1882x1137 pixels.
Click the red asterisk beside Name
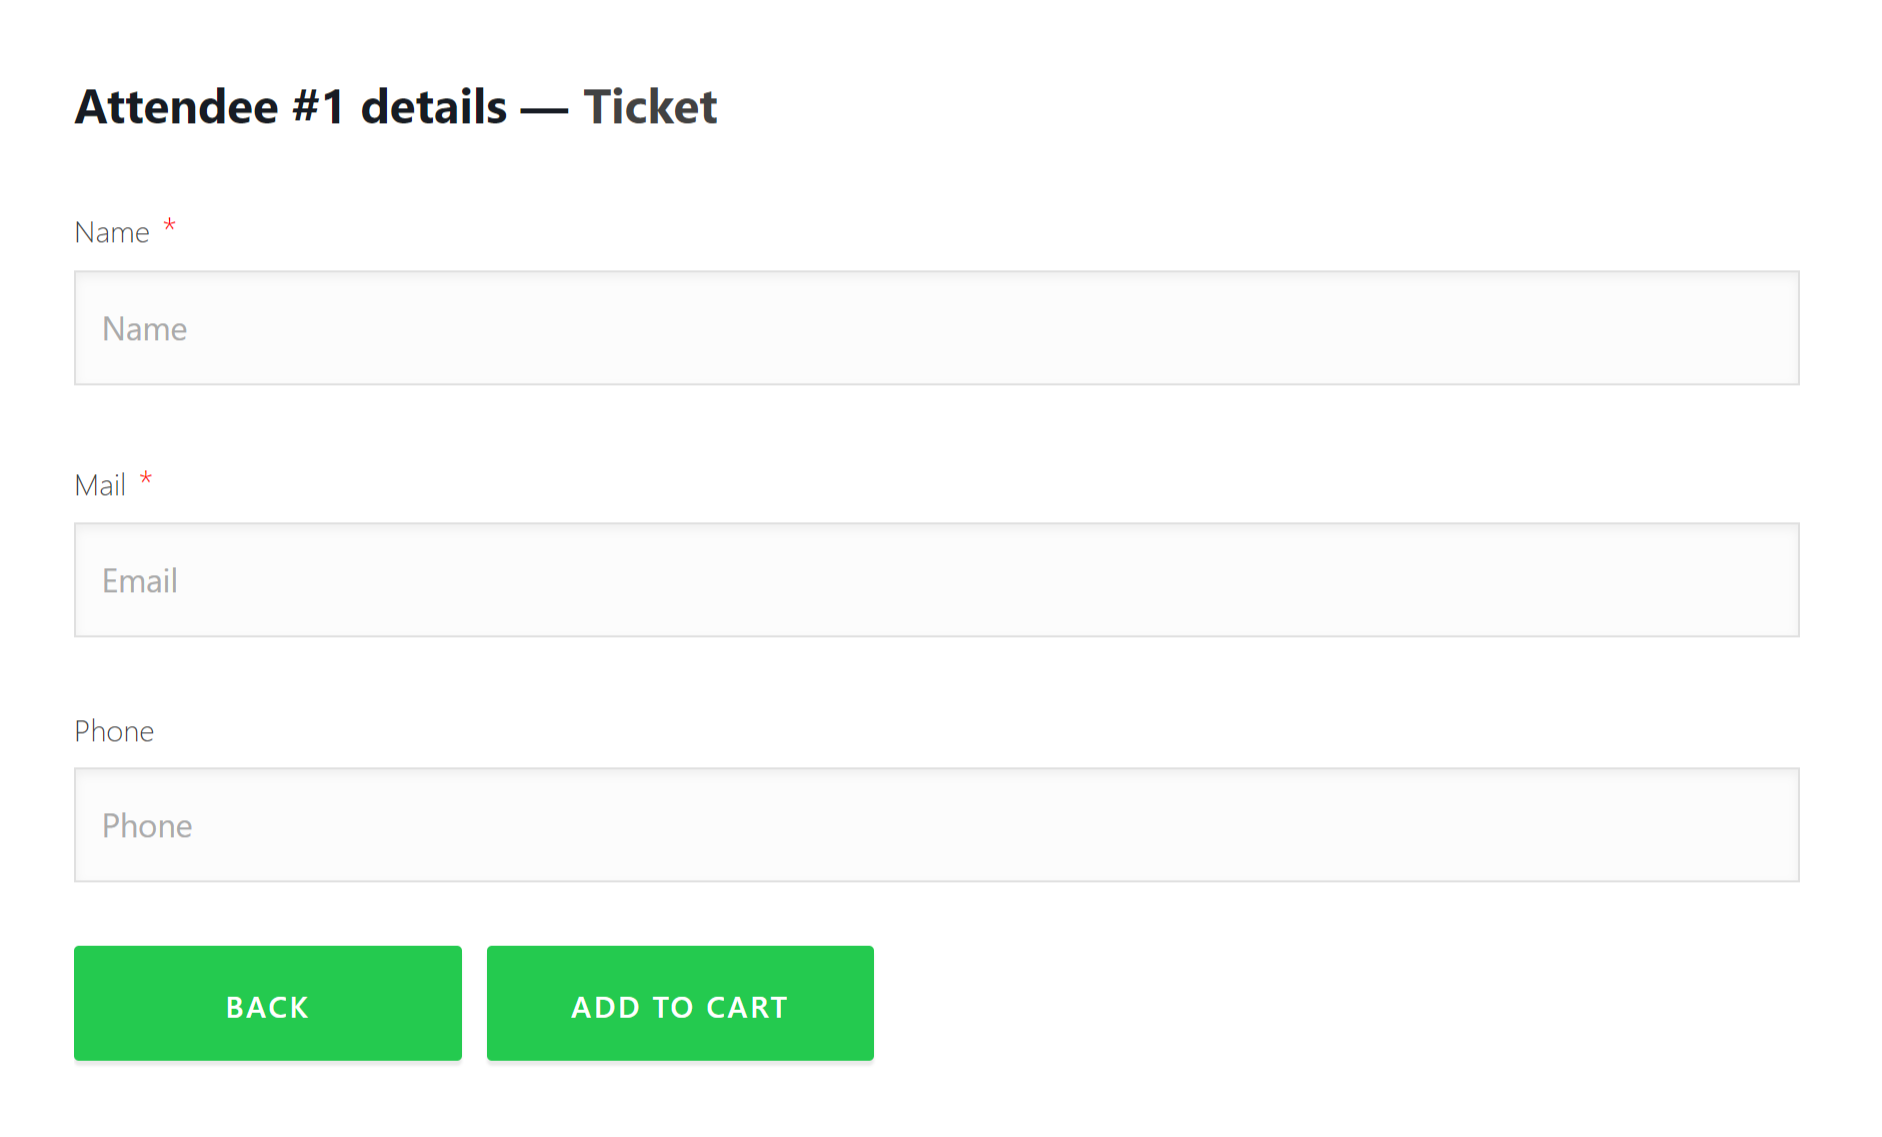169,225
